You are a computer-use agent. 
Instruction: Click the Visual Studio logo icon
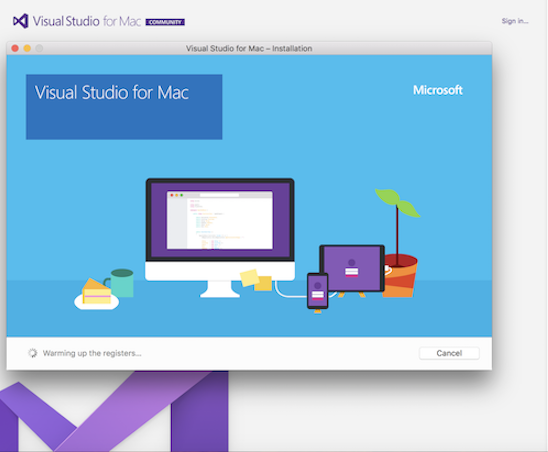tap(21, 21)
